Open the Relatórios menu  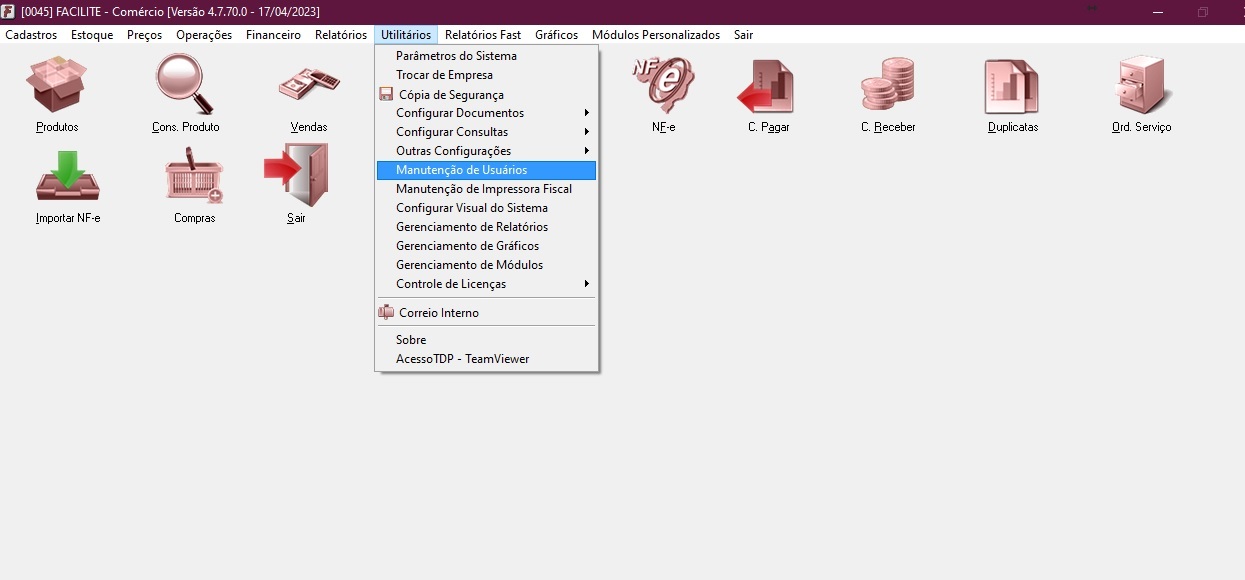pyautogui.click(x=341, y=35)
